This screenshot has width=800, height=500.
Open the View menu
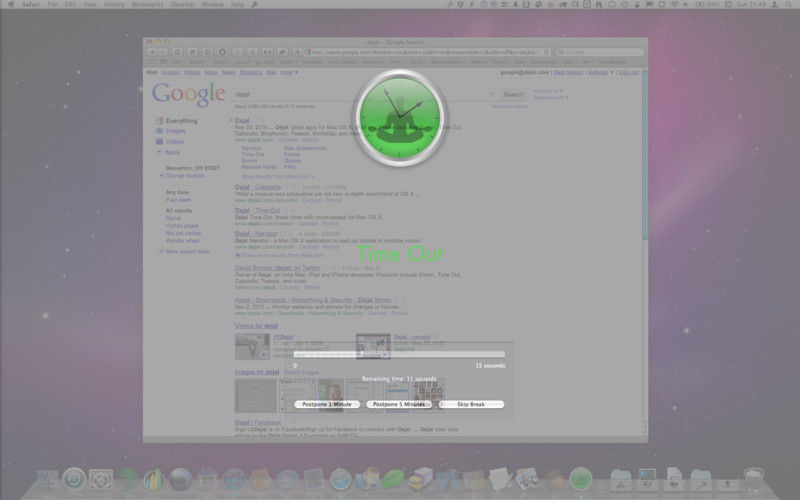click(x=90, y=4)
